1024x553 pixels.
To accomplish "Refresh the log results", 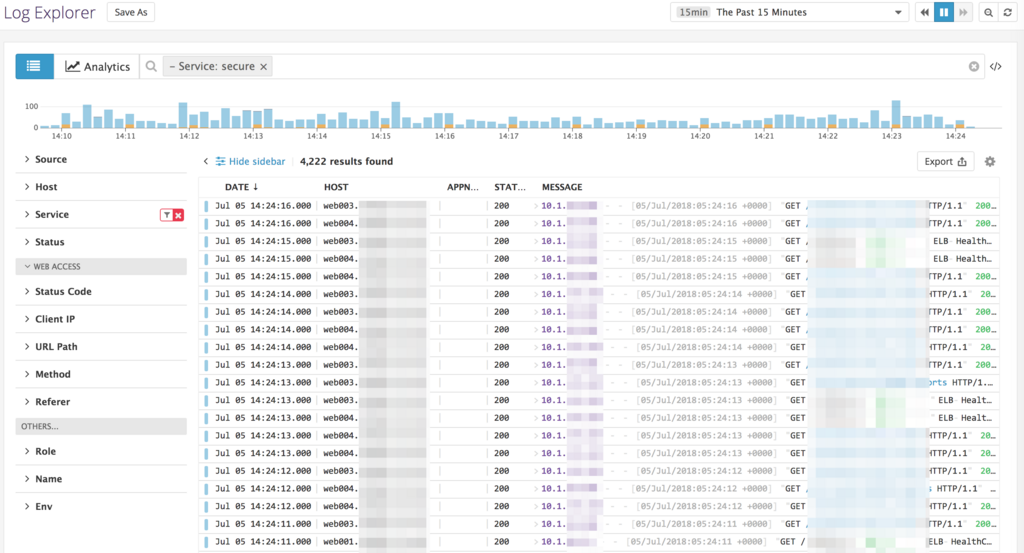I will click(1007, 12).
